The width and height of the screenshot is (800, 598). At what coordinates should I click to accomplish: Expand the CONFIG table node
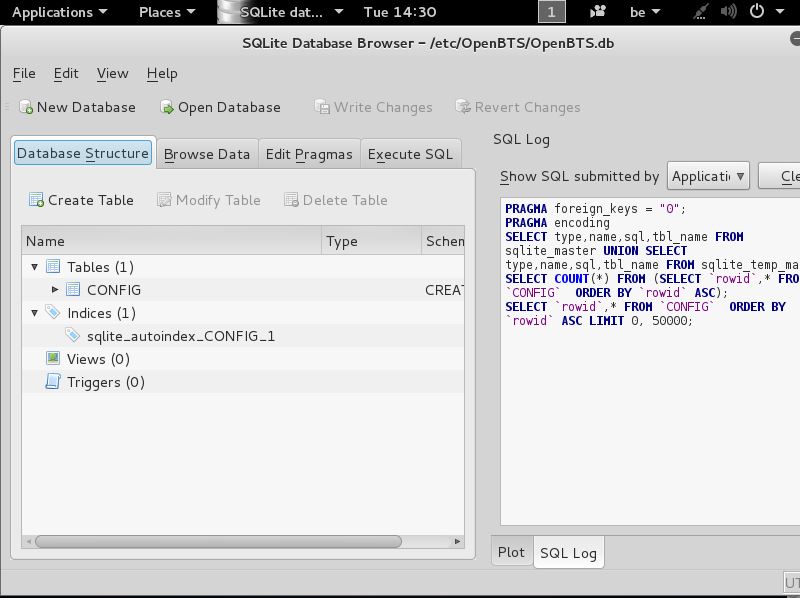[55, 290]
